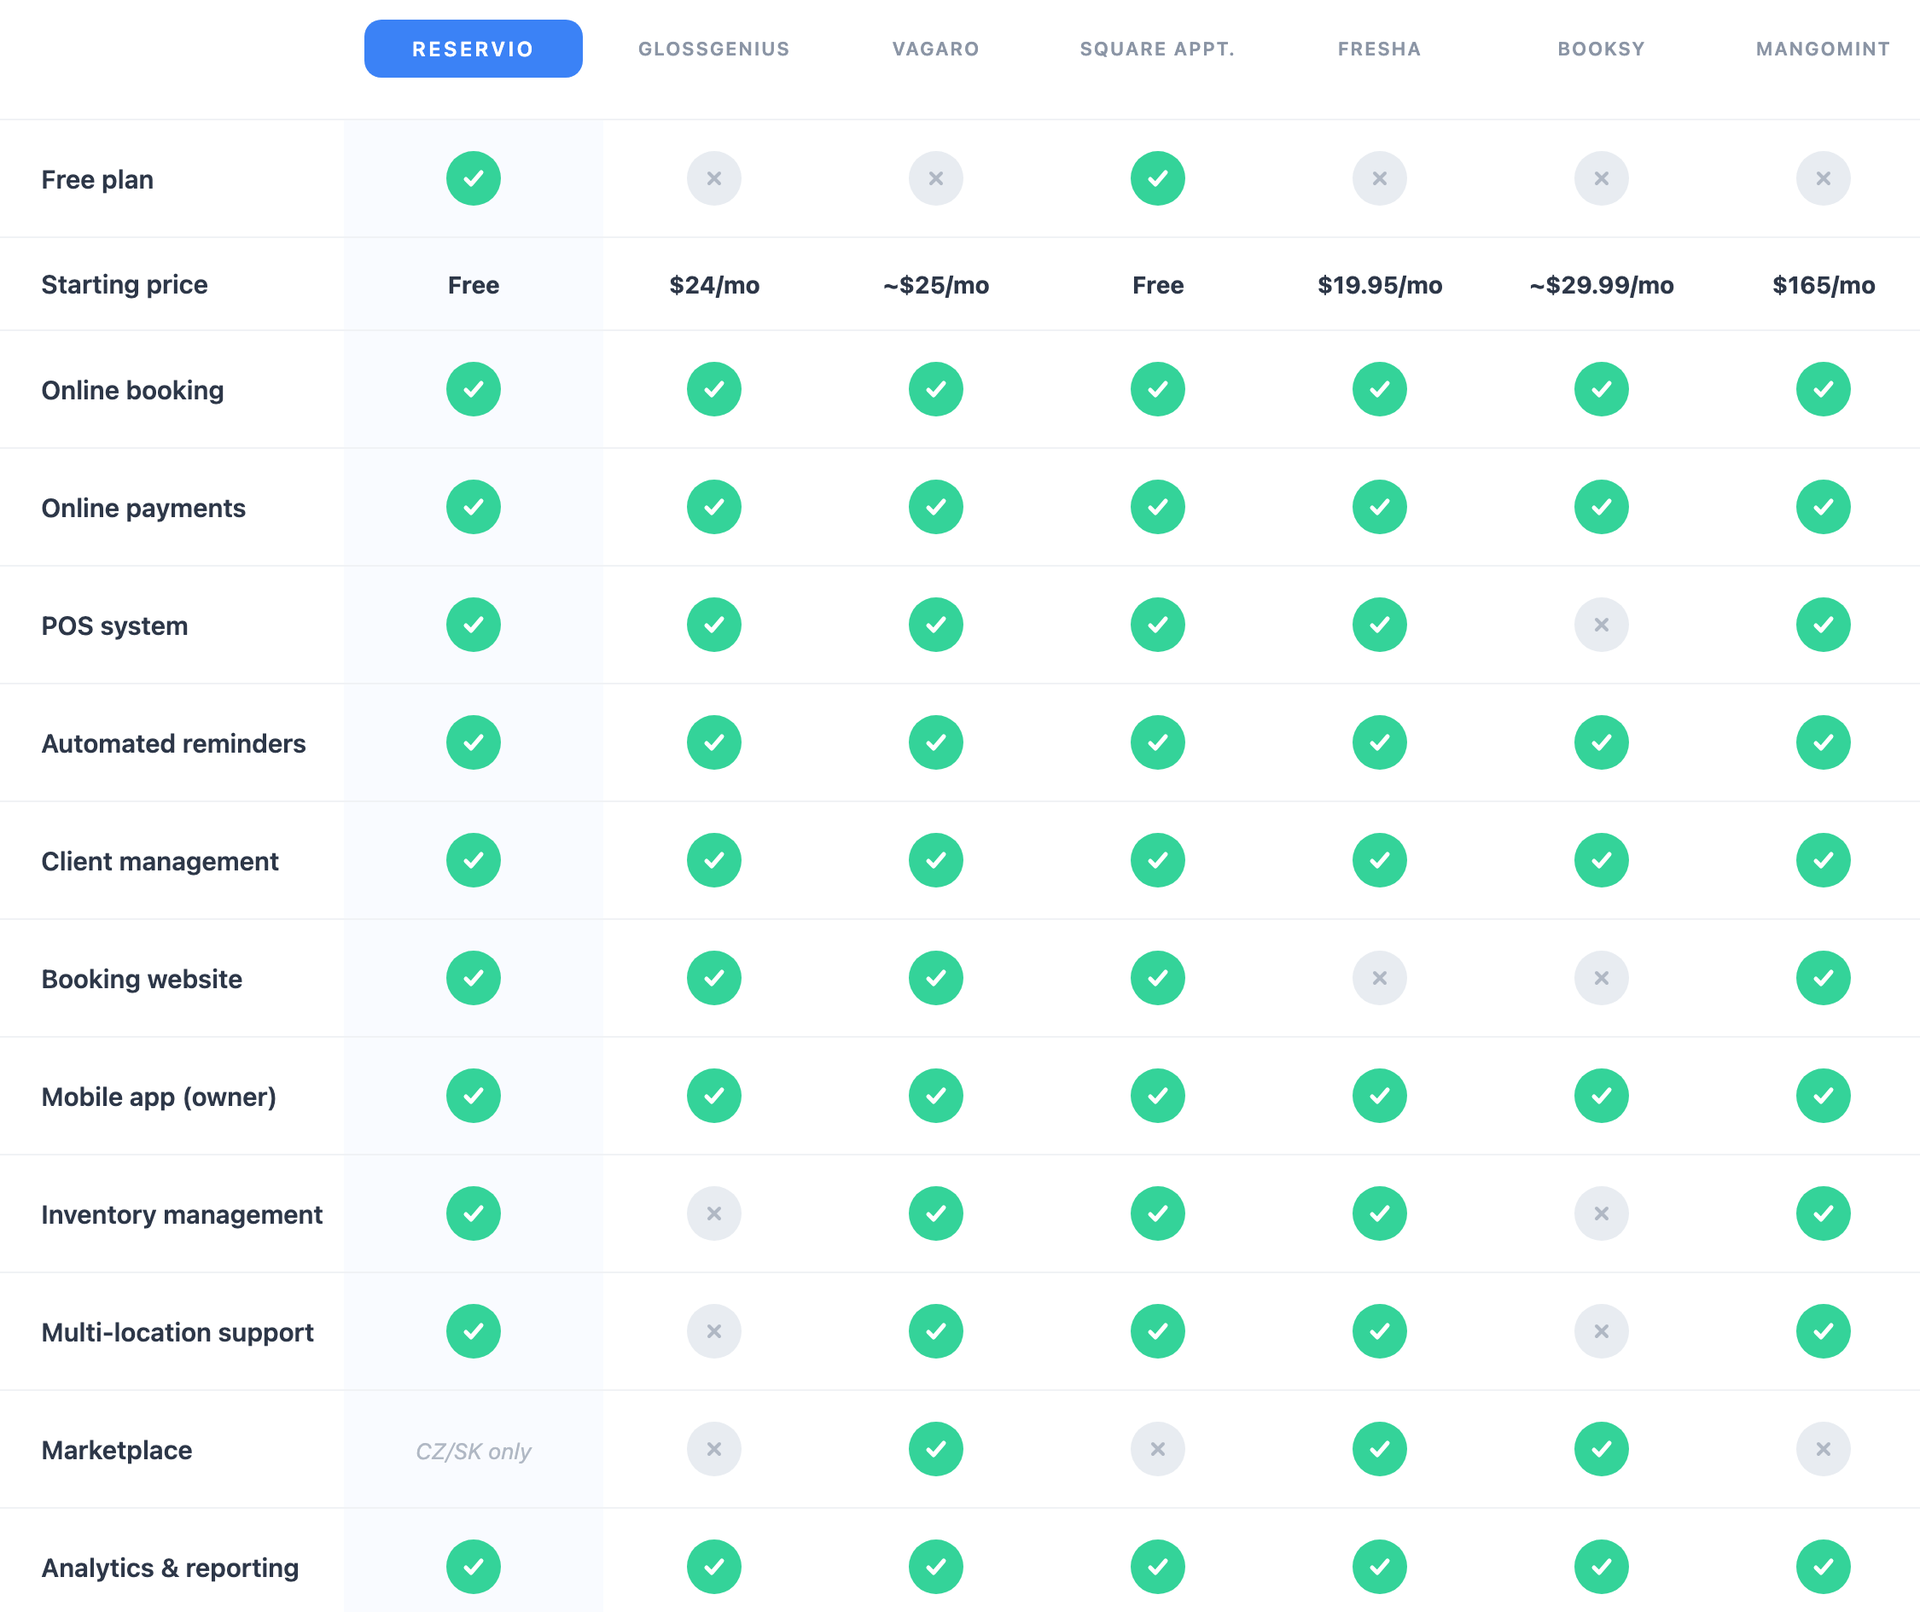The image size is (1920, 1612).
Task: Toggle Reservio's Online payments checkmark
Action: [473, 507]
